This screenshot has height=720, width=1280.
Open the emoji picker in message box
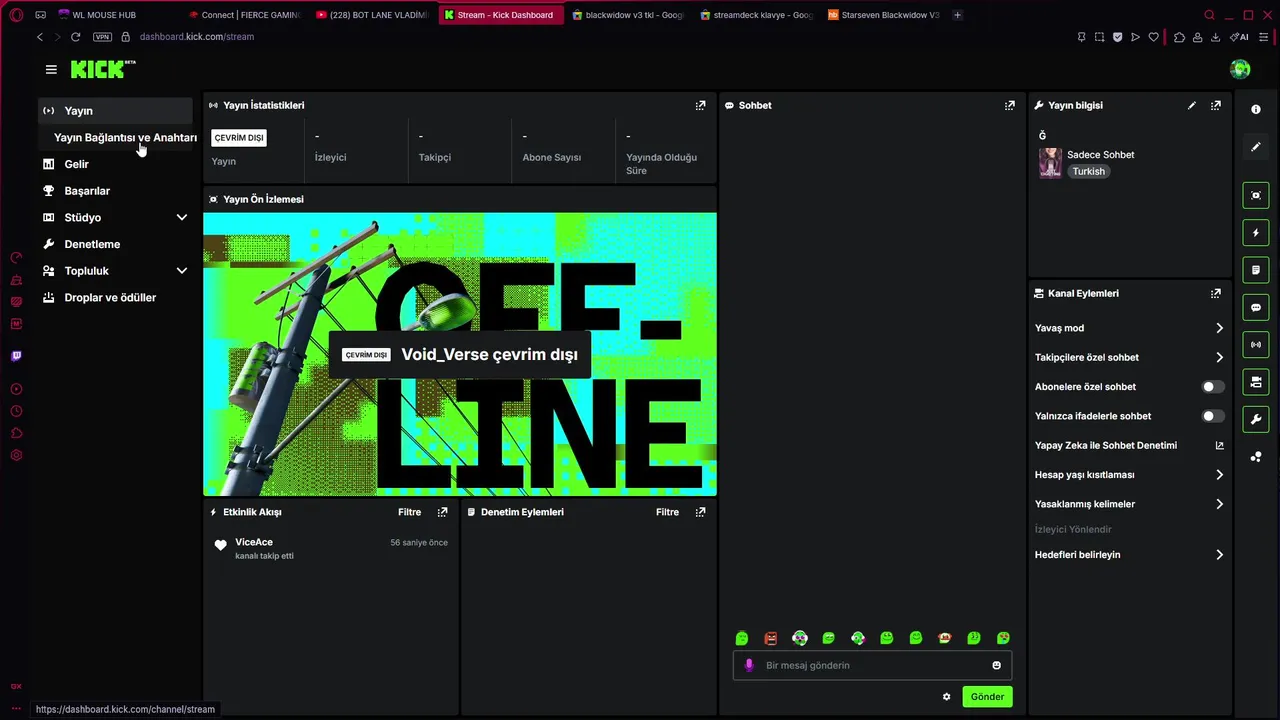coord(996,665)
